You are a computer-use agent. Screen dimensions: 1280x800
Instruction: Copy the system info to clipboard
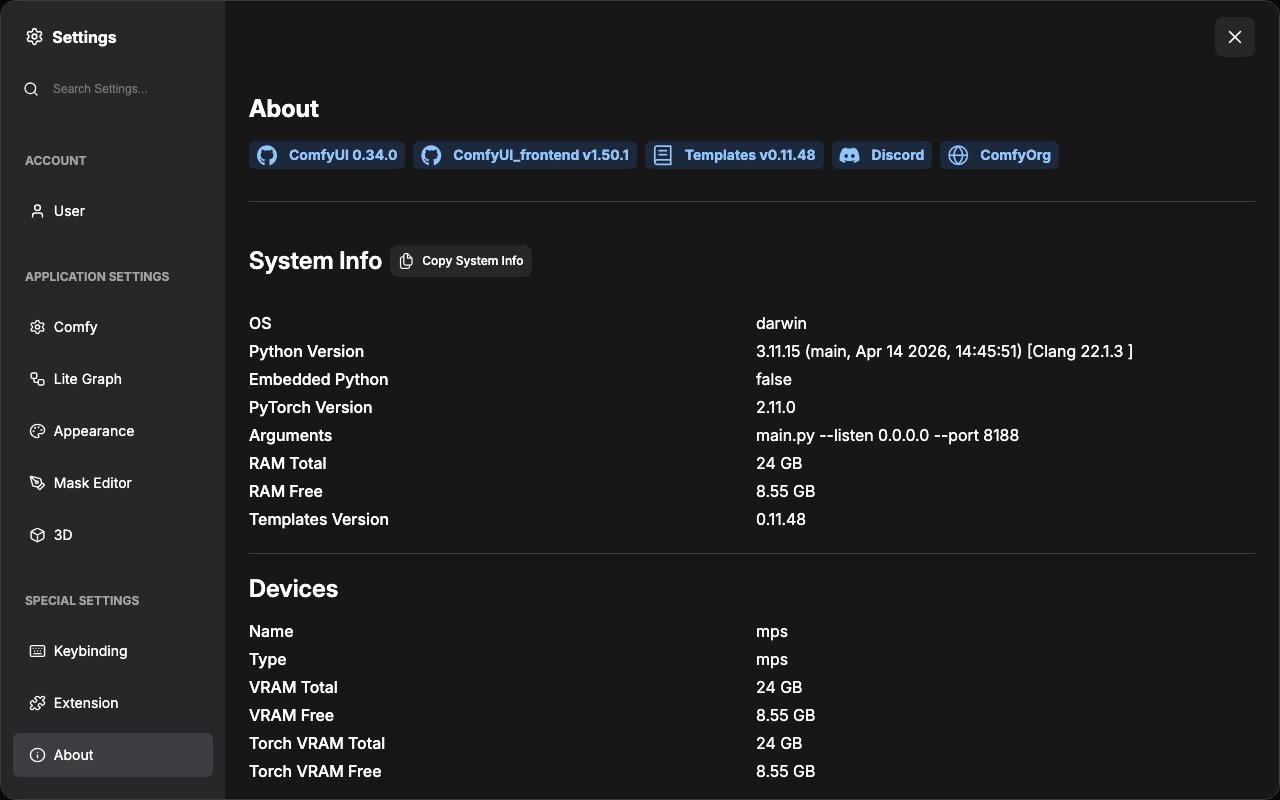click(x=461, y=261)
